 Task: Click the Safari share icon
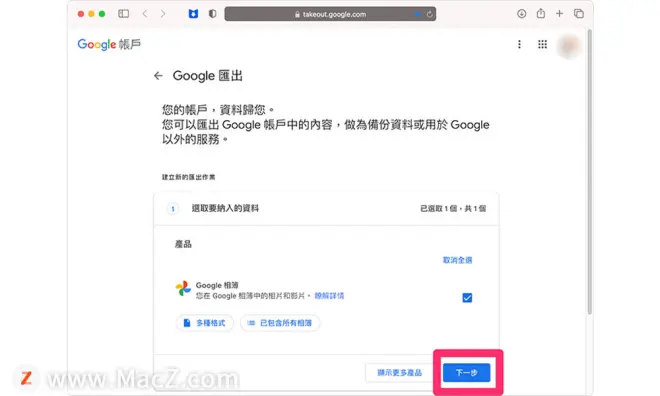(x=541, y=13)
